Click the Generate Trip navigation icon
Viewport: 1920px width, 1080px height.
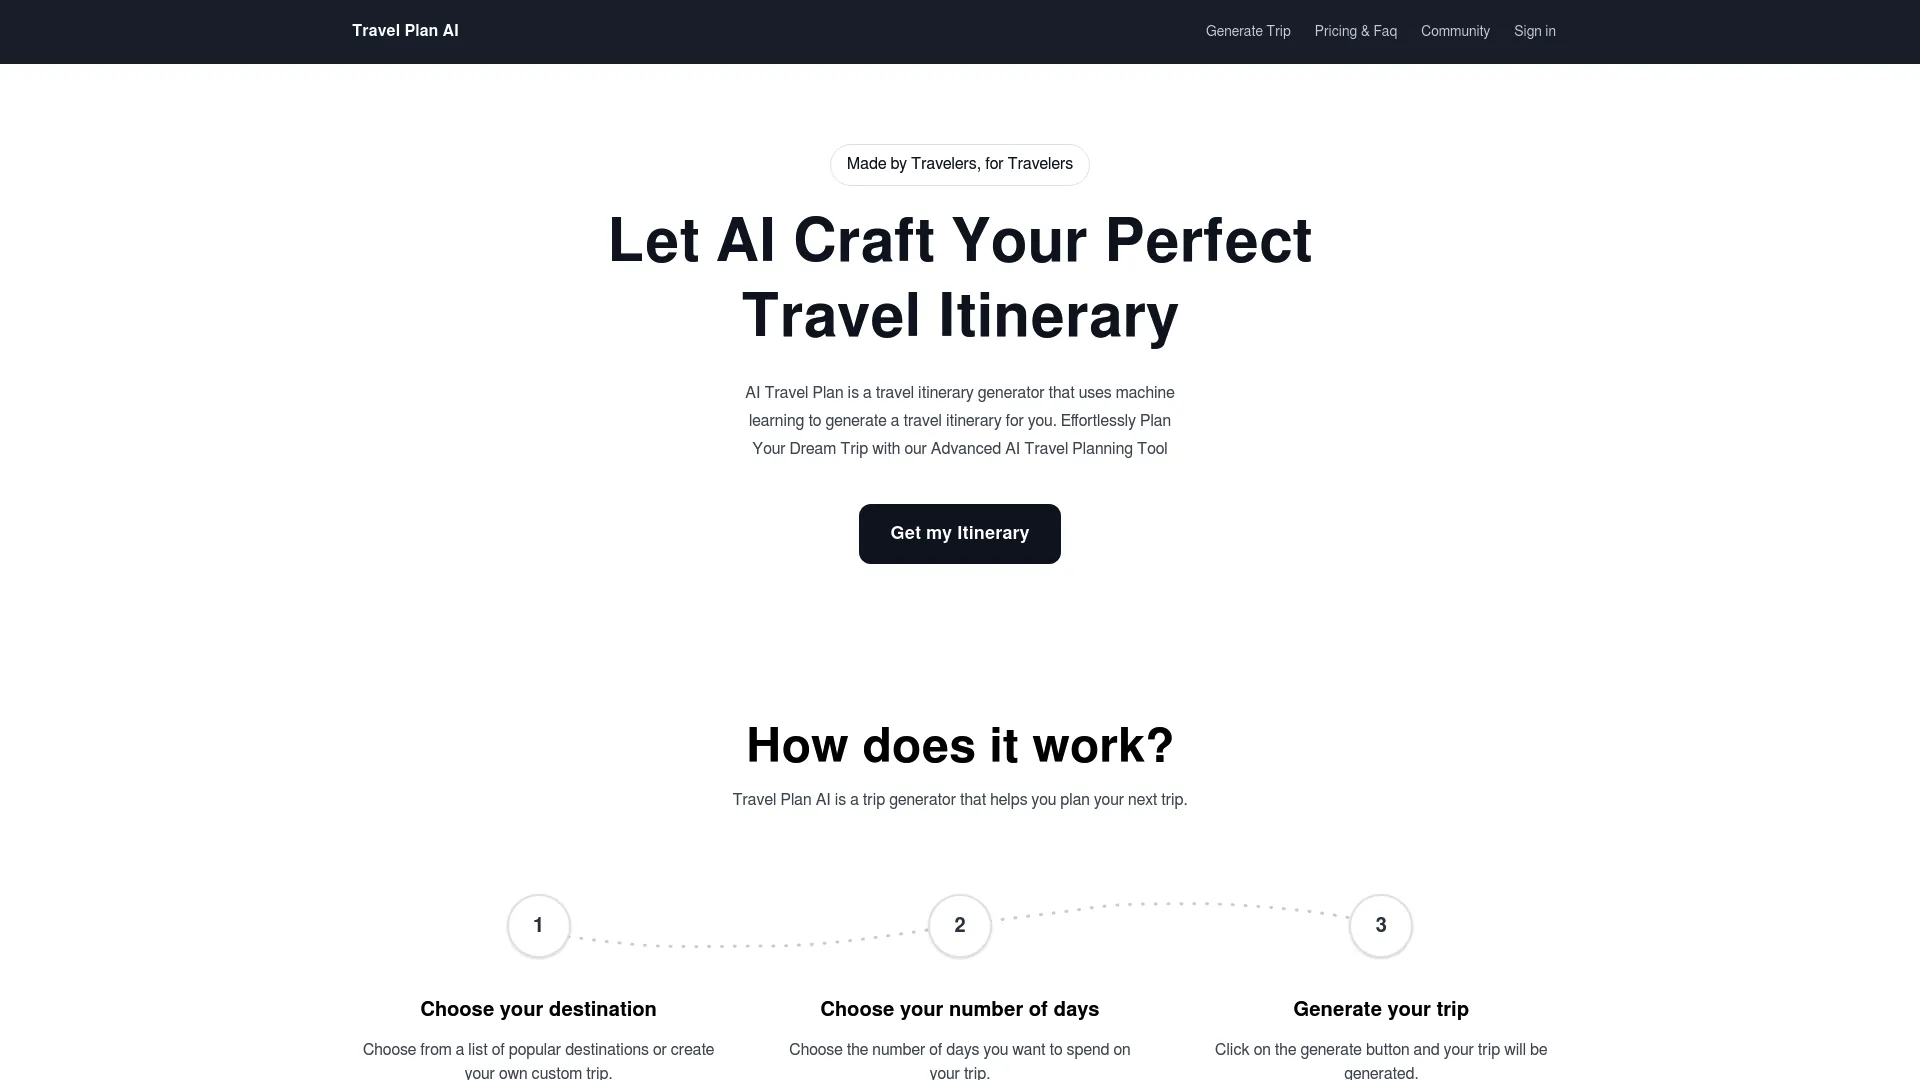click(x=1247, y=30)
